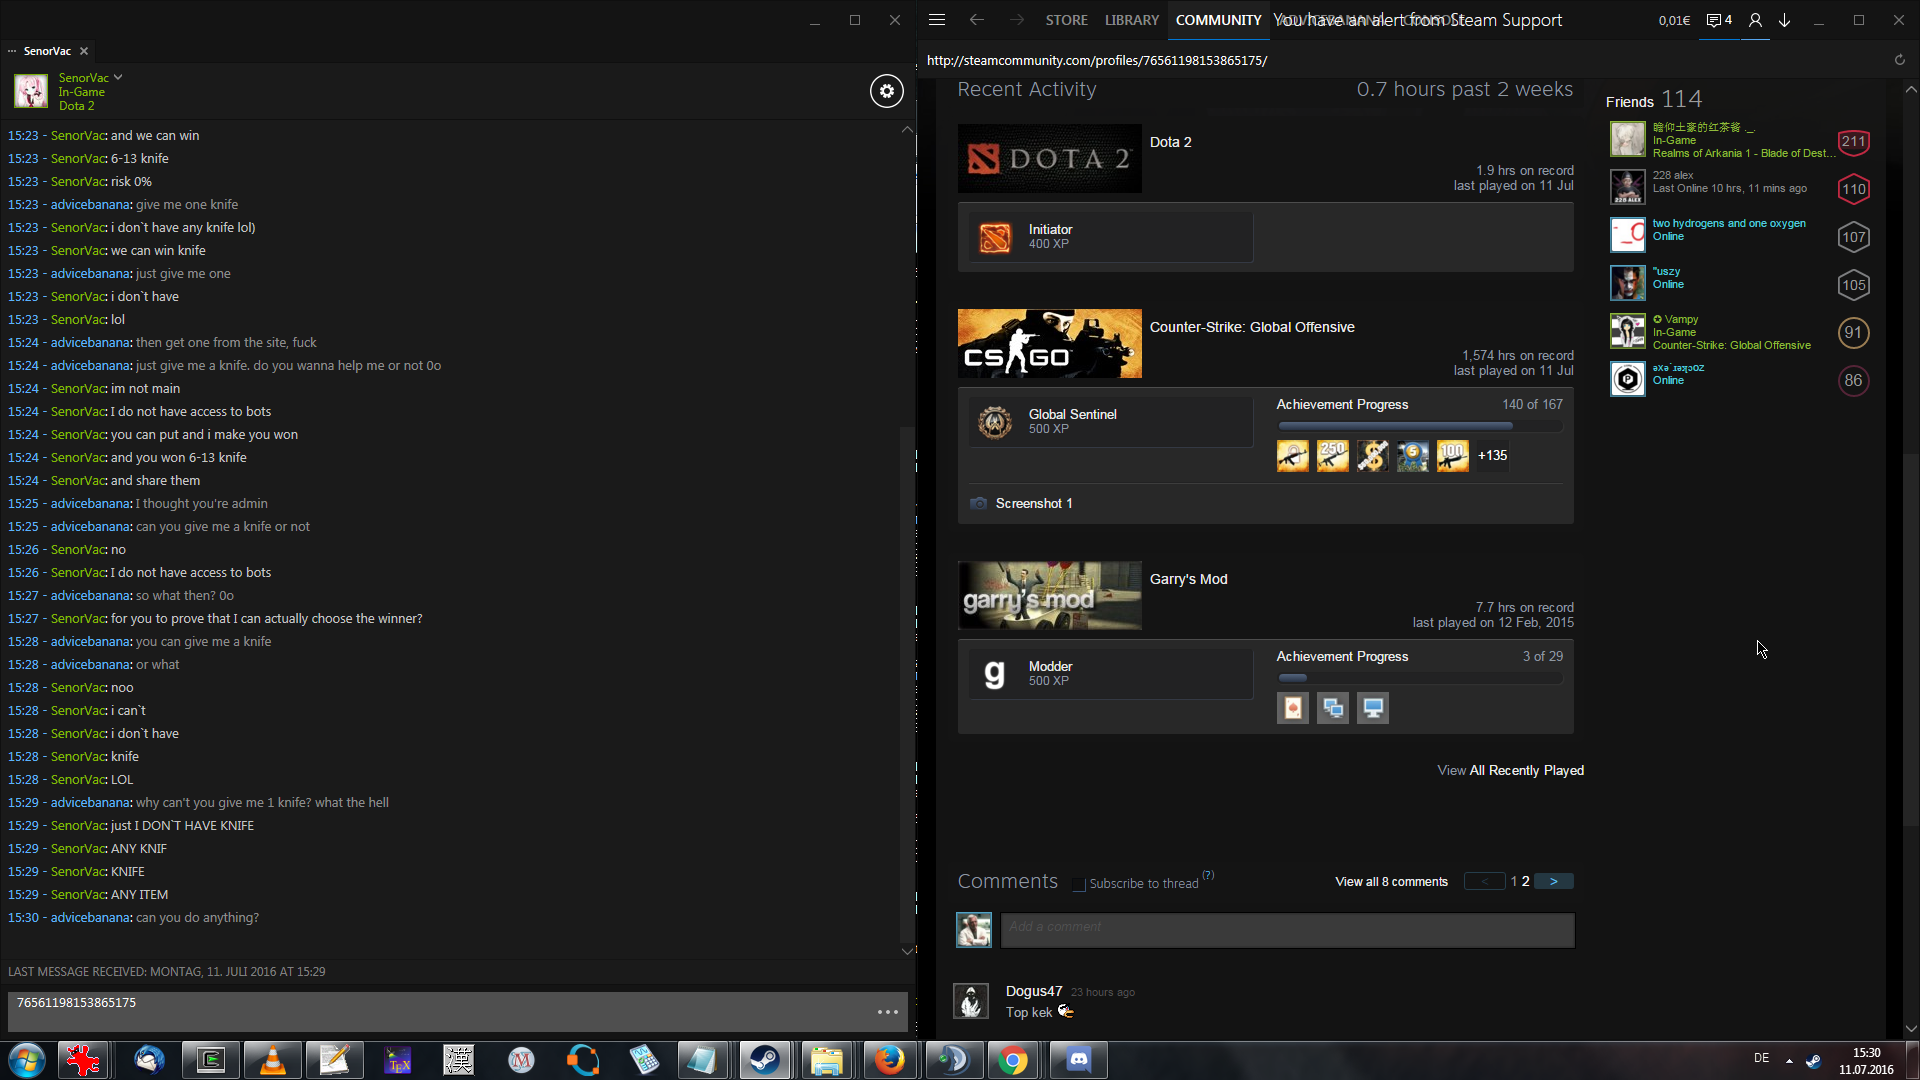Click the friends account icon in header
The image size is (1920, 1080).
[x=1755, y=20]
